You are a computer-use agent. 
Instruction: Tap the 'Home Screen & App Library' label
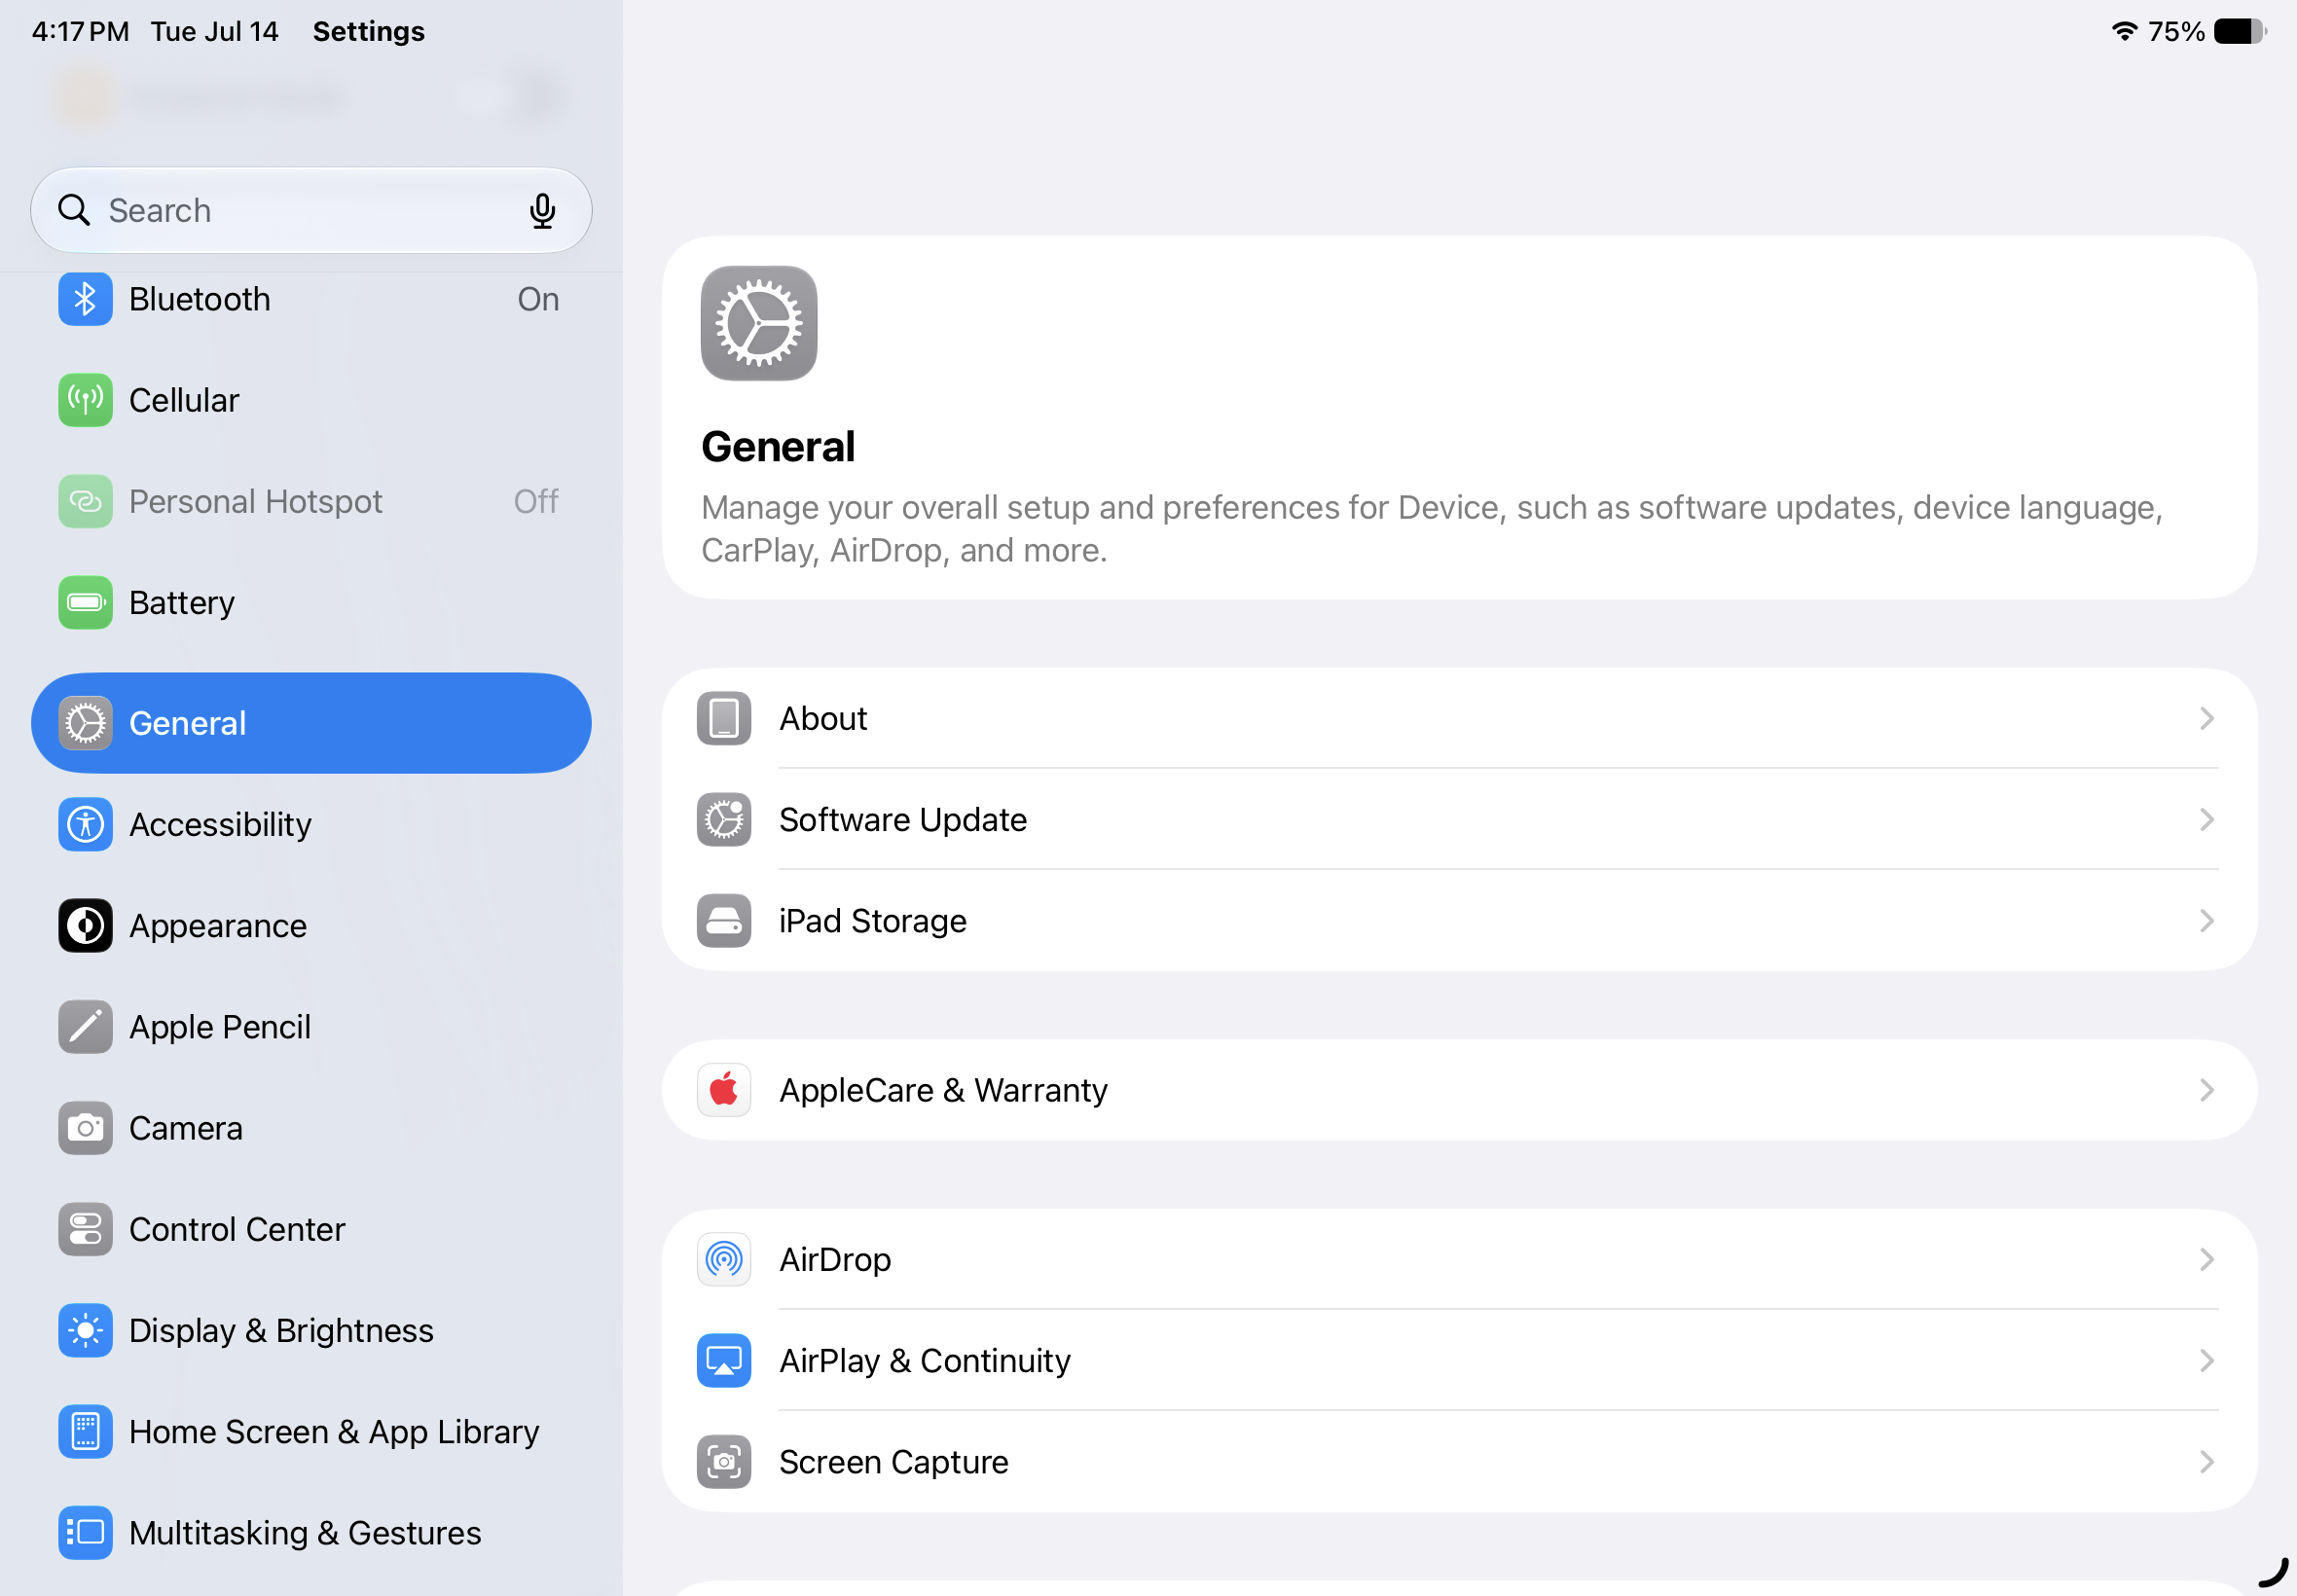[334, 1431]
